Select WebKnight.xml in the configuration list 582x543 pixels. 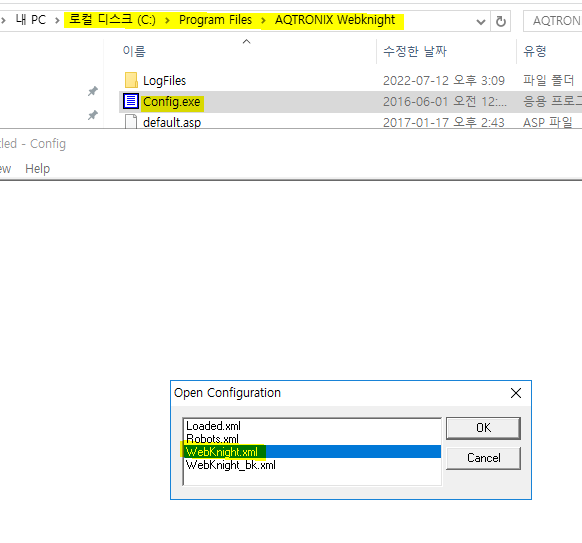pyautogui.click(x=312, y=452)
